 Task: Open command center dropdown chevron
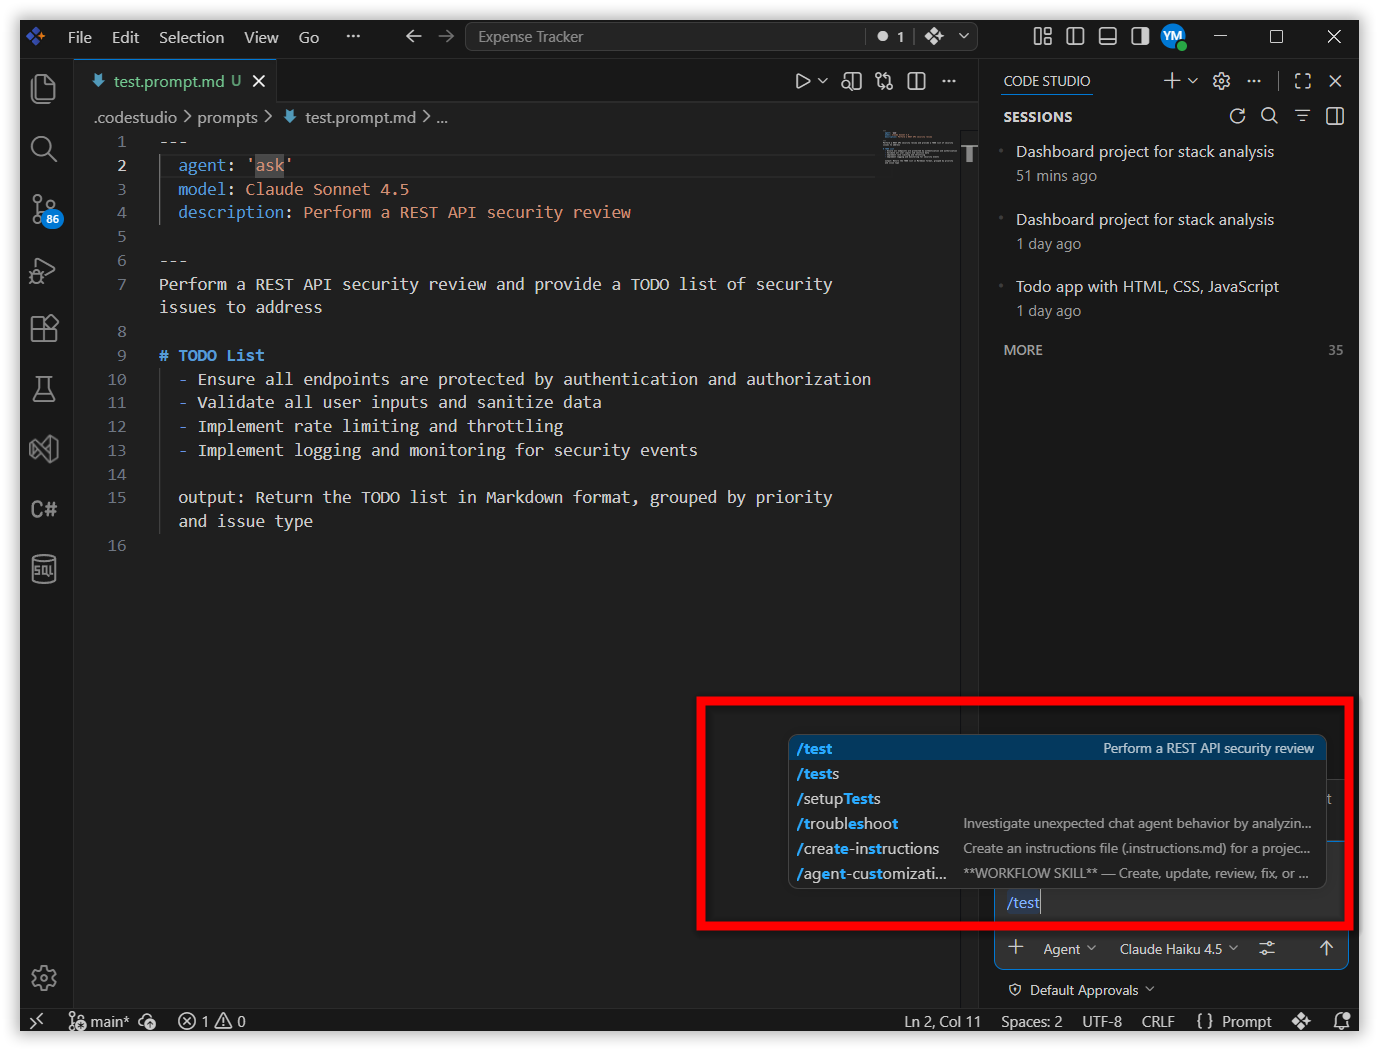[964, 36]
